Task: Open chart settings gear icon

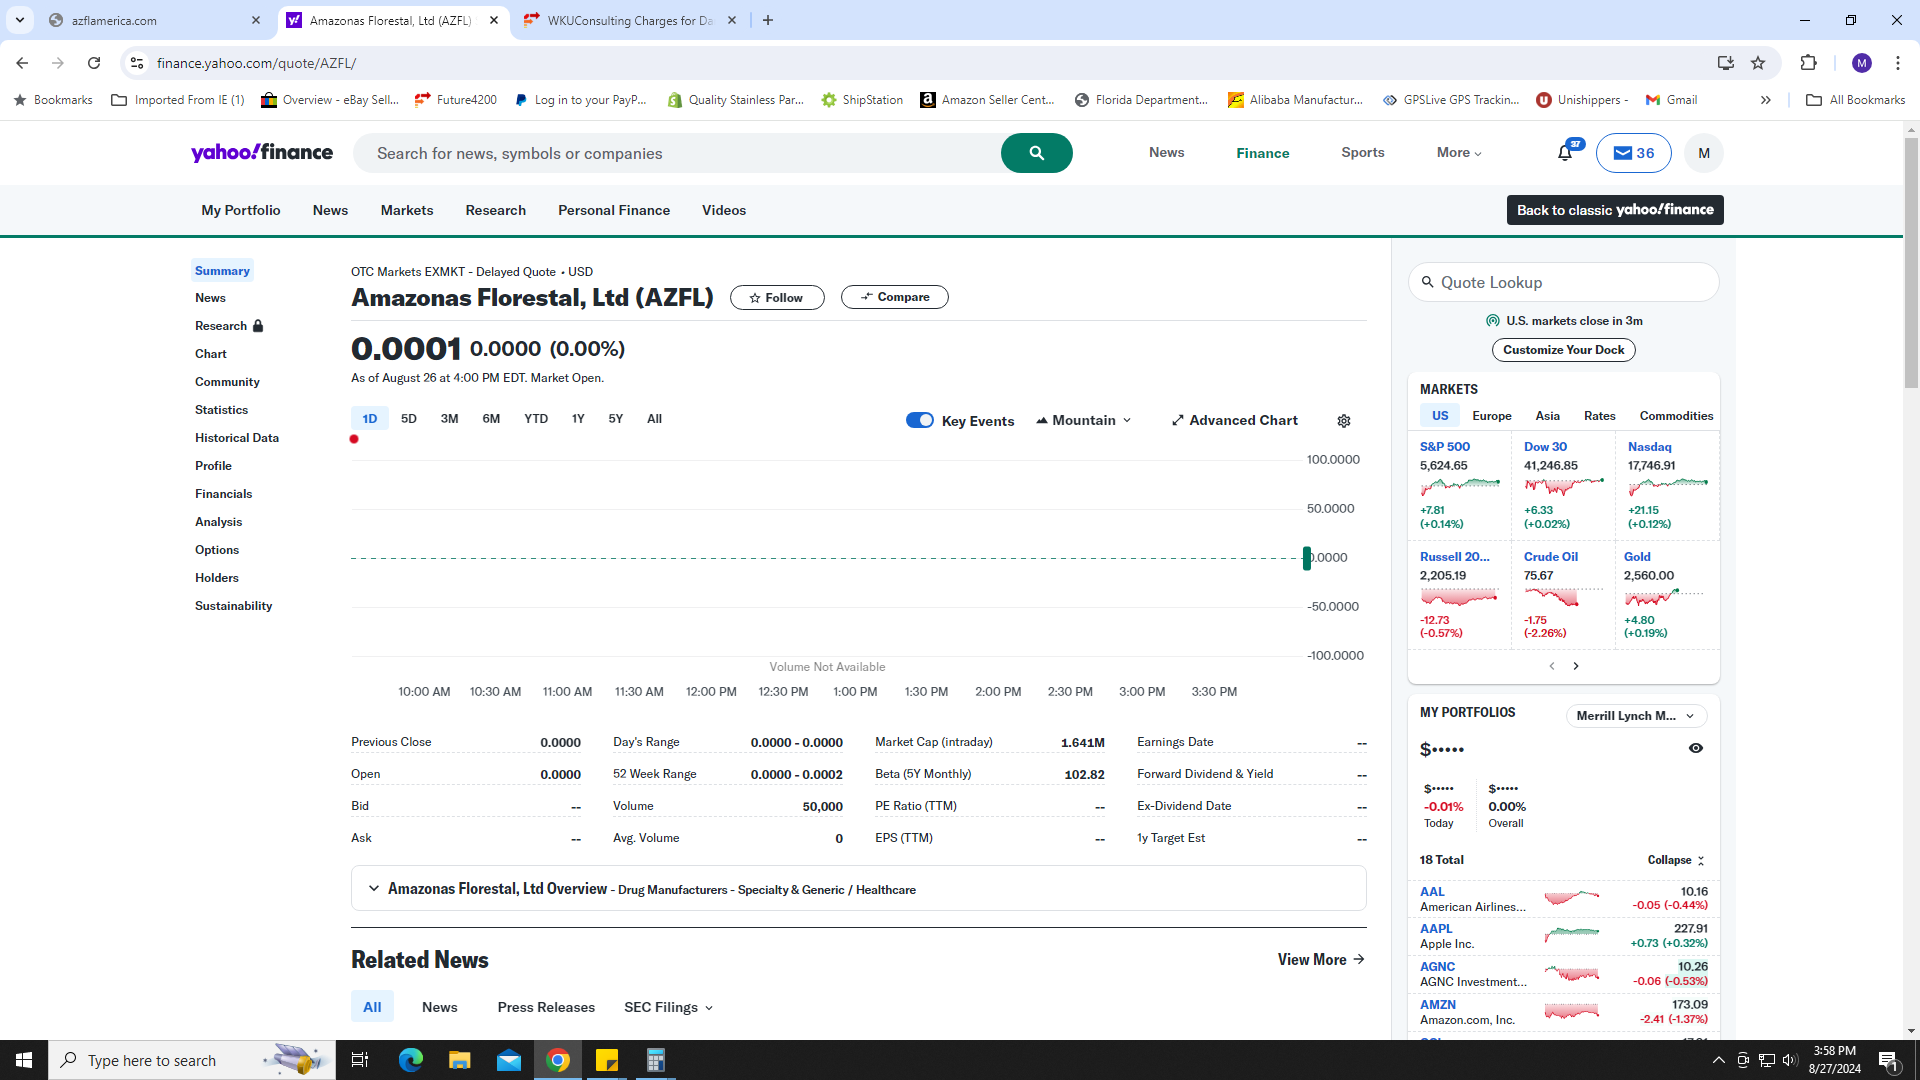Action: pyautogui.click(x=1344, y=421)
